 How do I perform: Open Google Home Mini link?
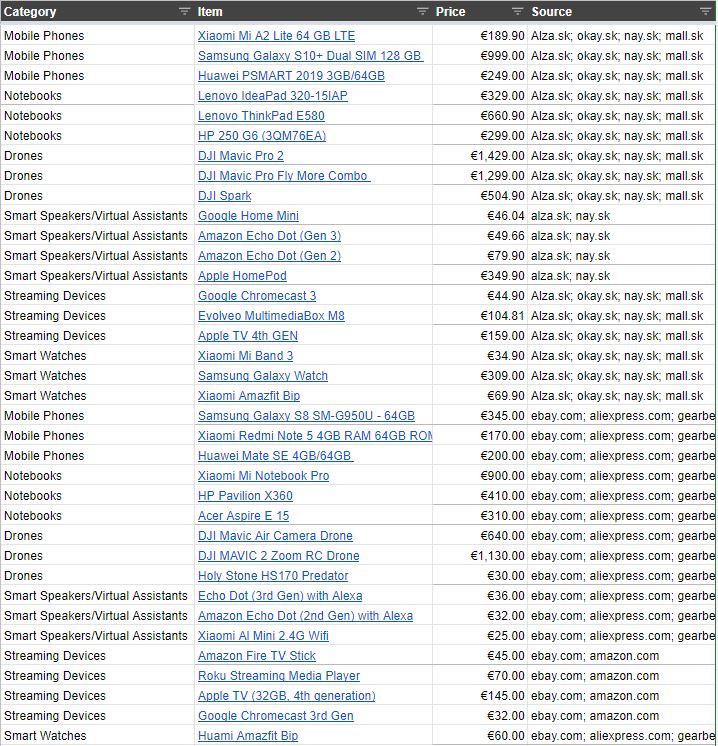(x=248, y=216)
